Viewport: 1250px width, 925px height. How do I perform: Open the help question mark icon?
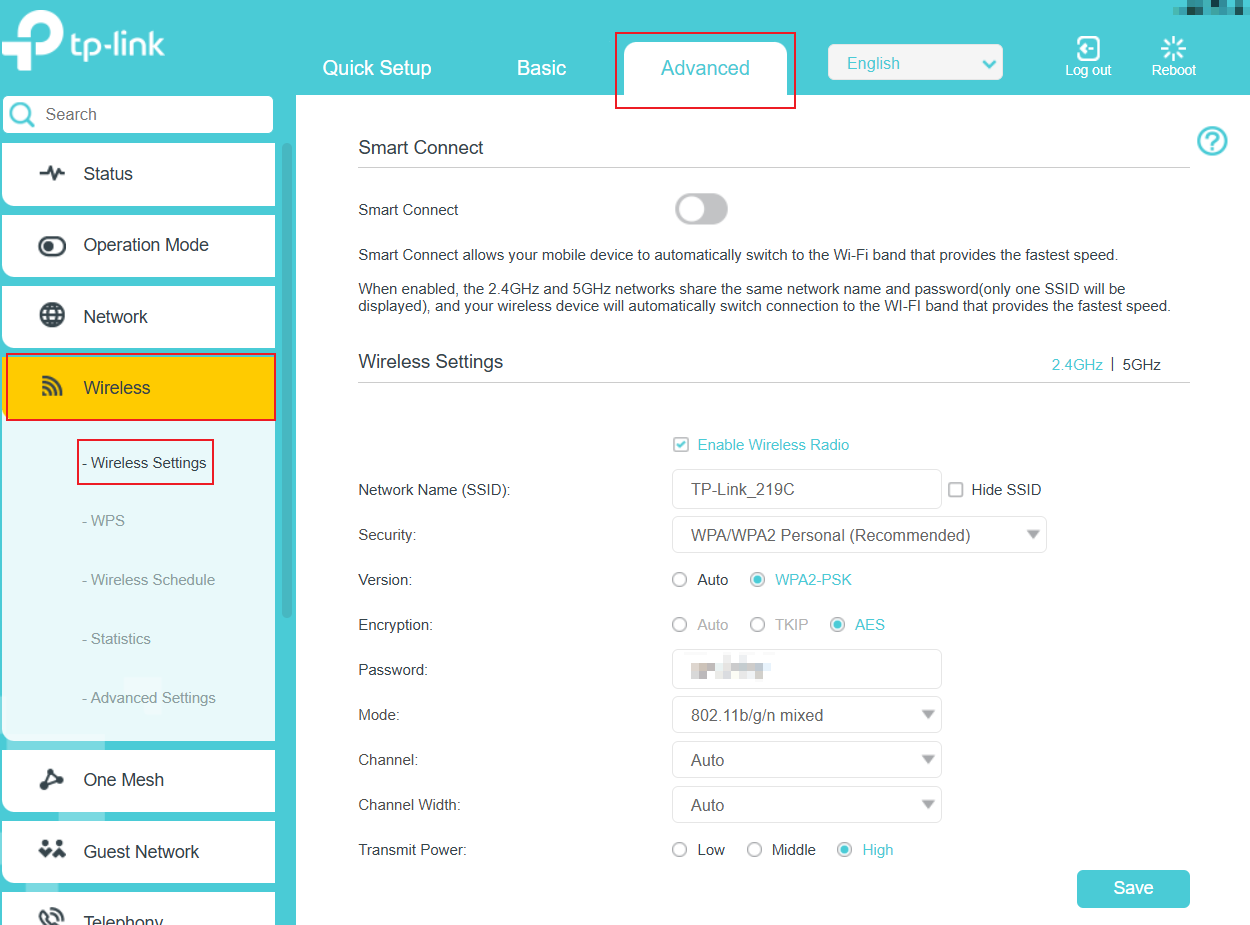1211,141
